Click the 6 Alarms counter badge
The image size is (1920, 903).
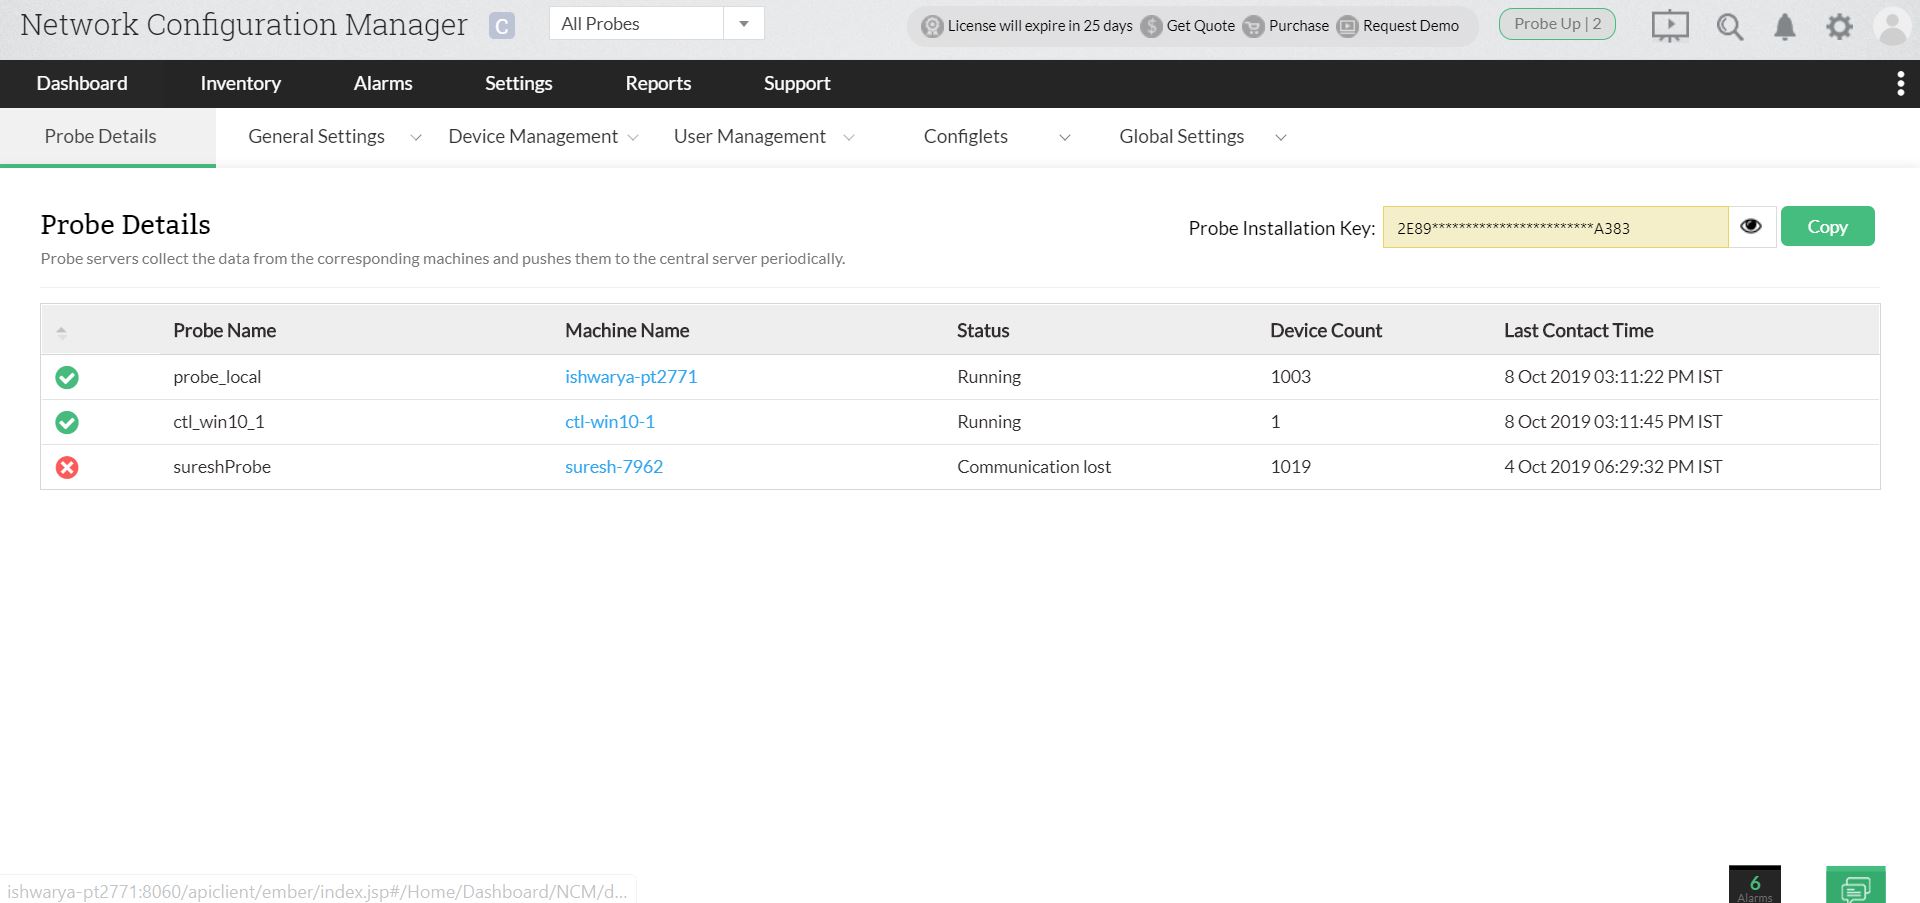(x=1754, y=885)
